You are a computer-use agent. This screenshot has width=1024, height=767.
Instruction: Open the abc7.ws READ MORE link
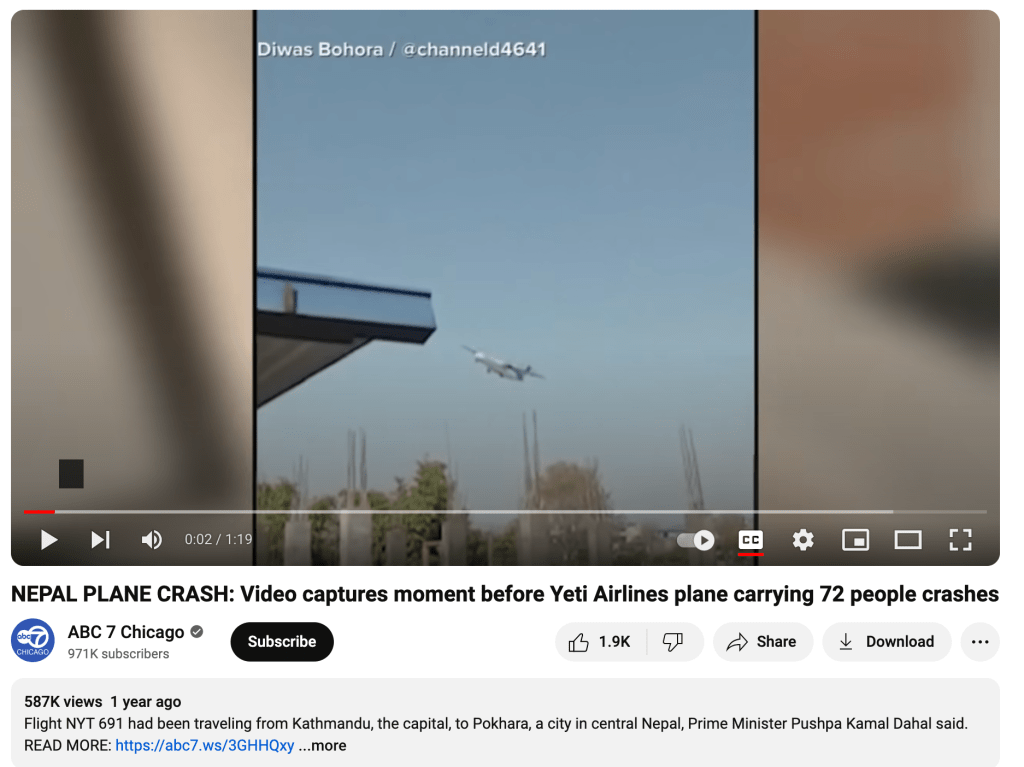(204, 745)
